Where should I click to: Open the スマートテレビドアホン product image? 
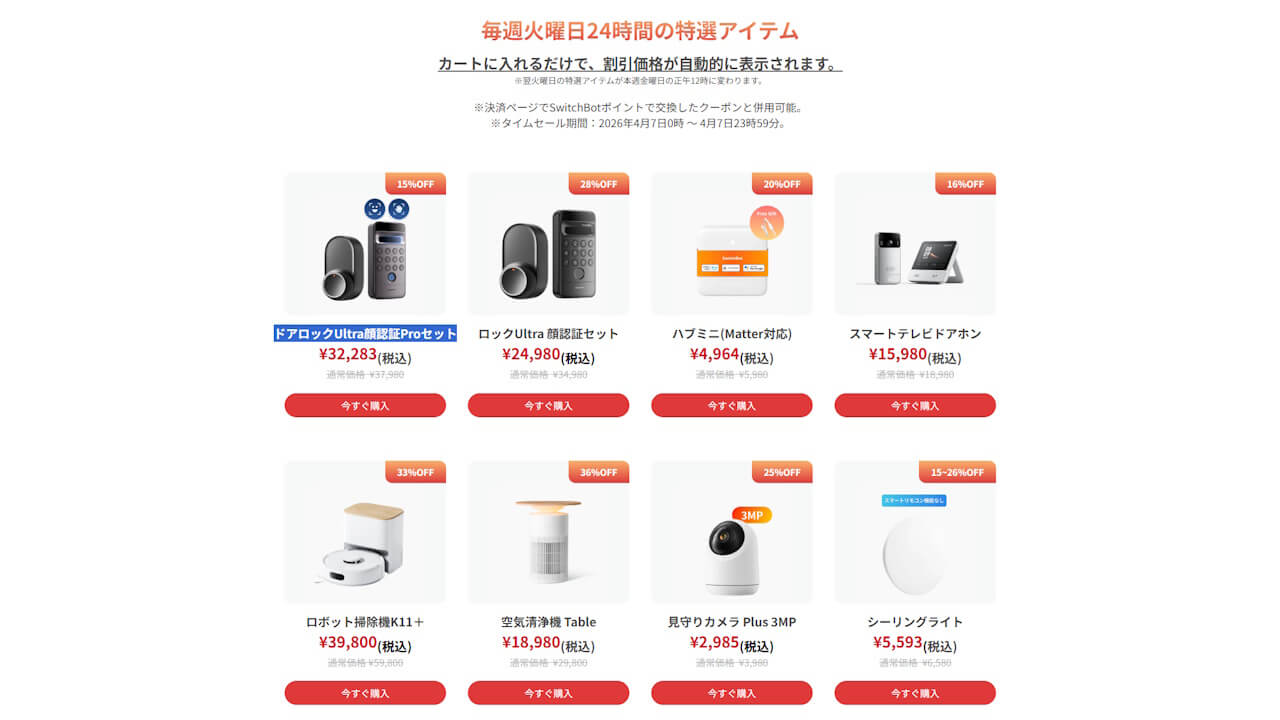pyautogui.click(x=915, y=244)
